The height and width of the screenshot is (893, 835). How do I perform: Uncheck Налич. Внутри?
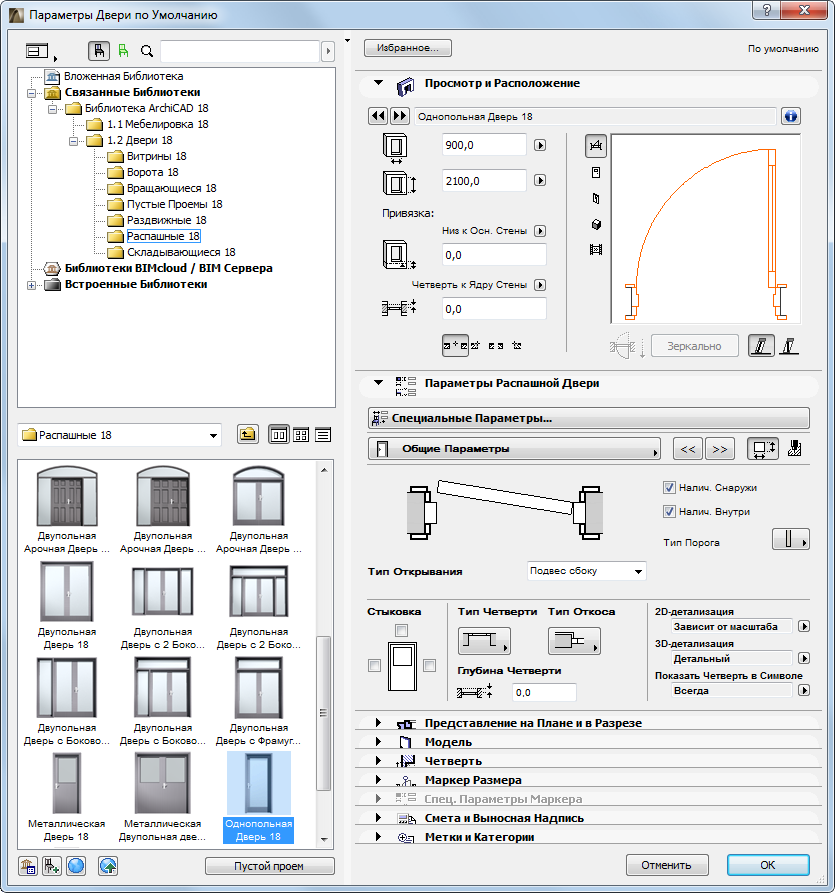point(671,513)
